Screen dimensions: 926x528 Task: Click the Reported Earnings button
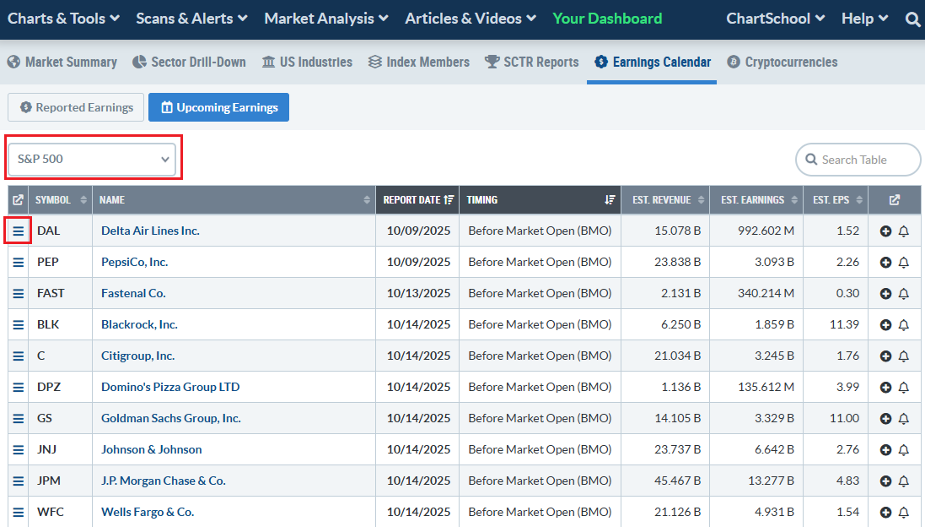click(x=76, y=108)
